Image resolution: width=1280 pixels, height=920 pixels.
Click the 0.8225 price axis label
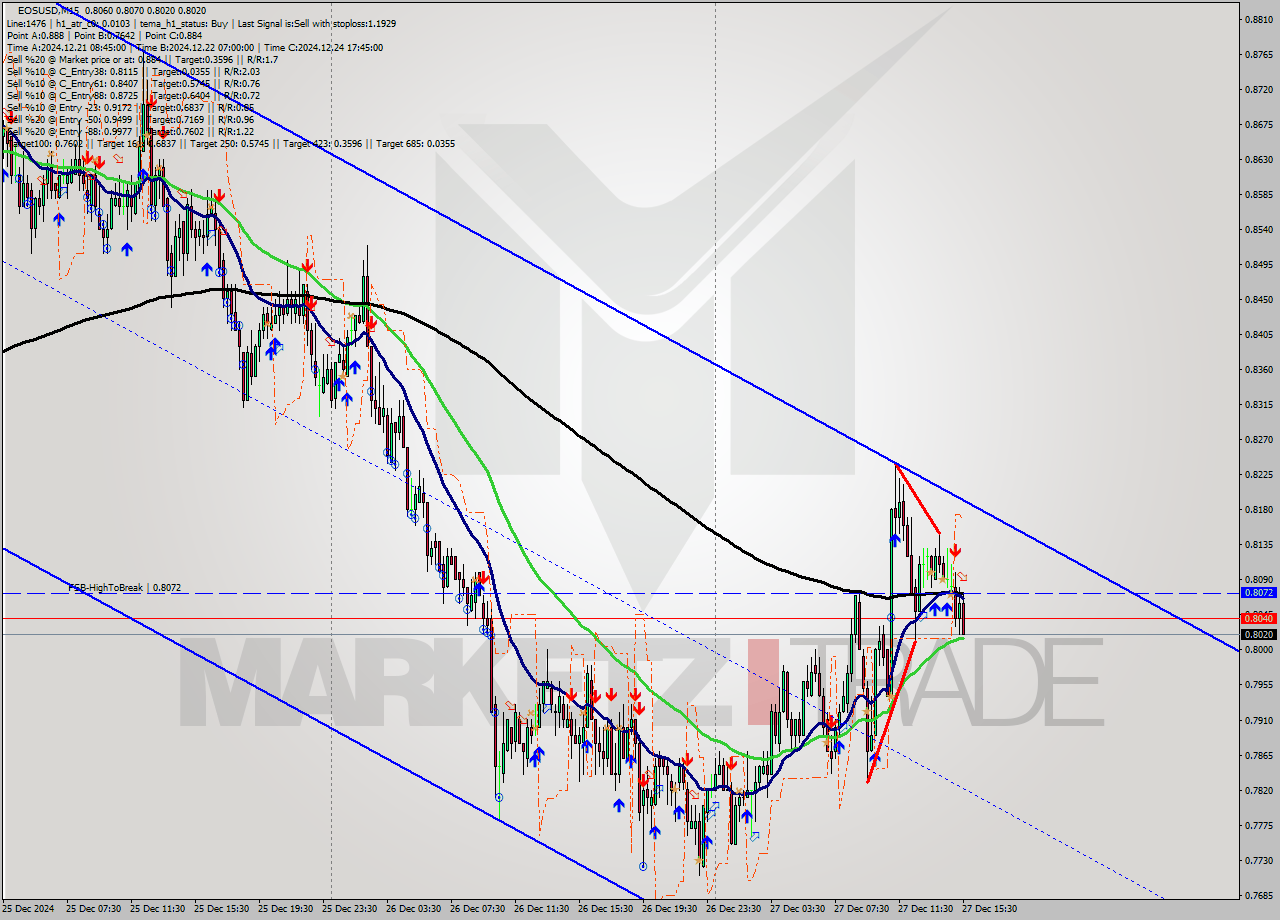point(1257,474)
